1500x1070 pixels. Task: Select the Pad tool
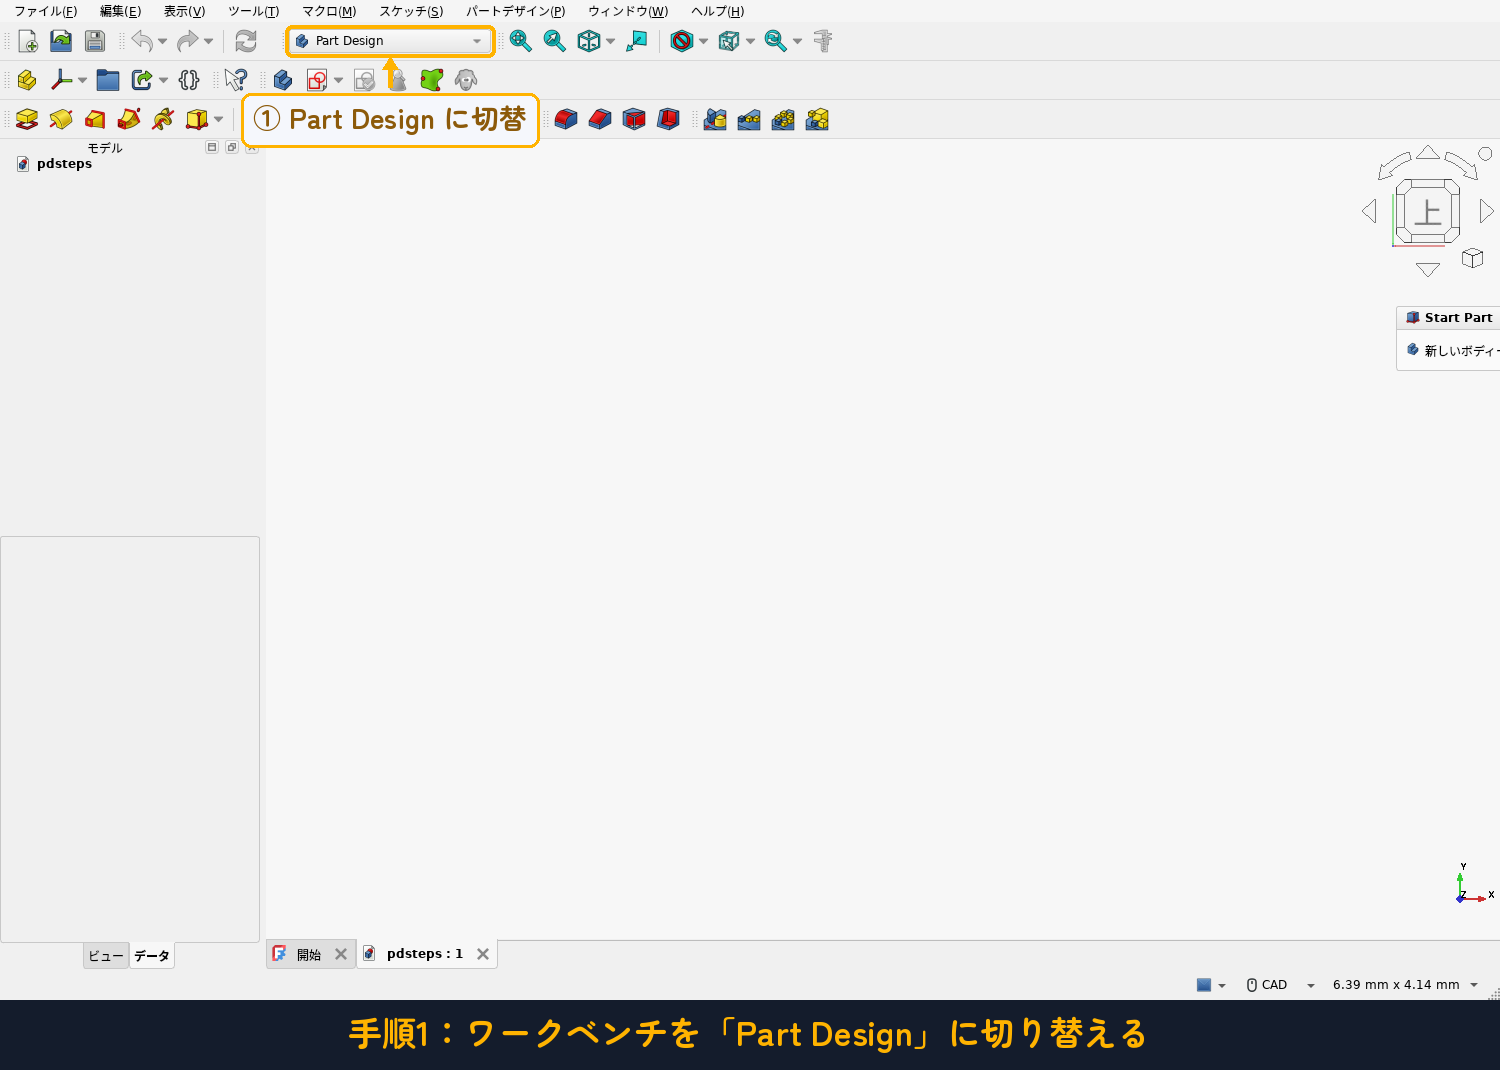pyautogui.click(x=27, y=120)
